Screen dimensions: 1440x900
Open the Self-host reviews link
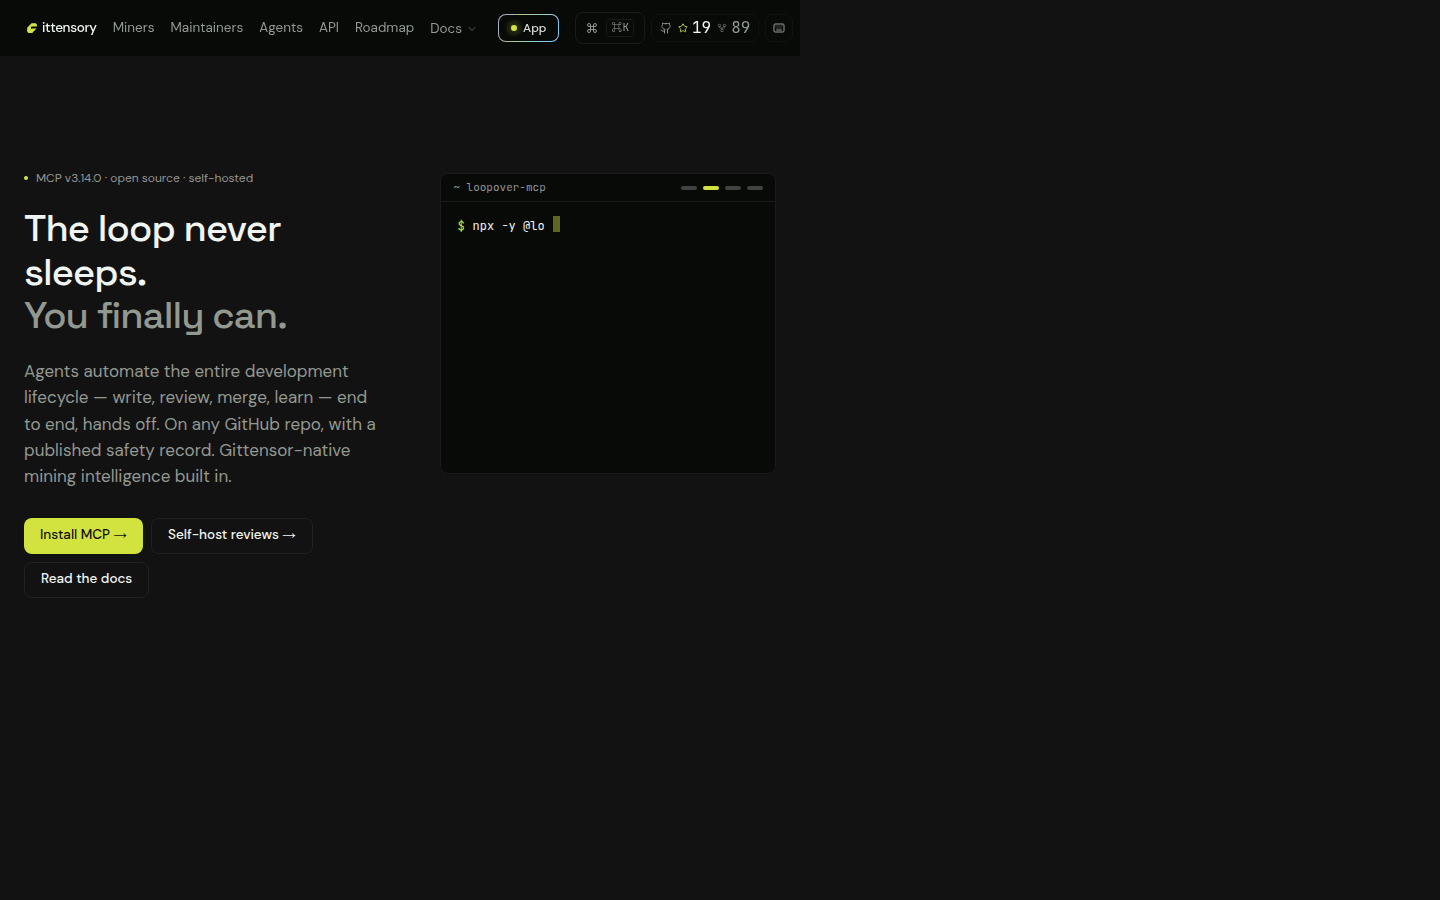(232, 536)
